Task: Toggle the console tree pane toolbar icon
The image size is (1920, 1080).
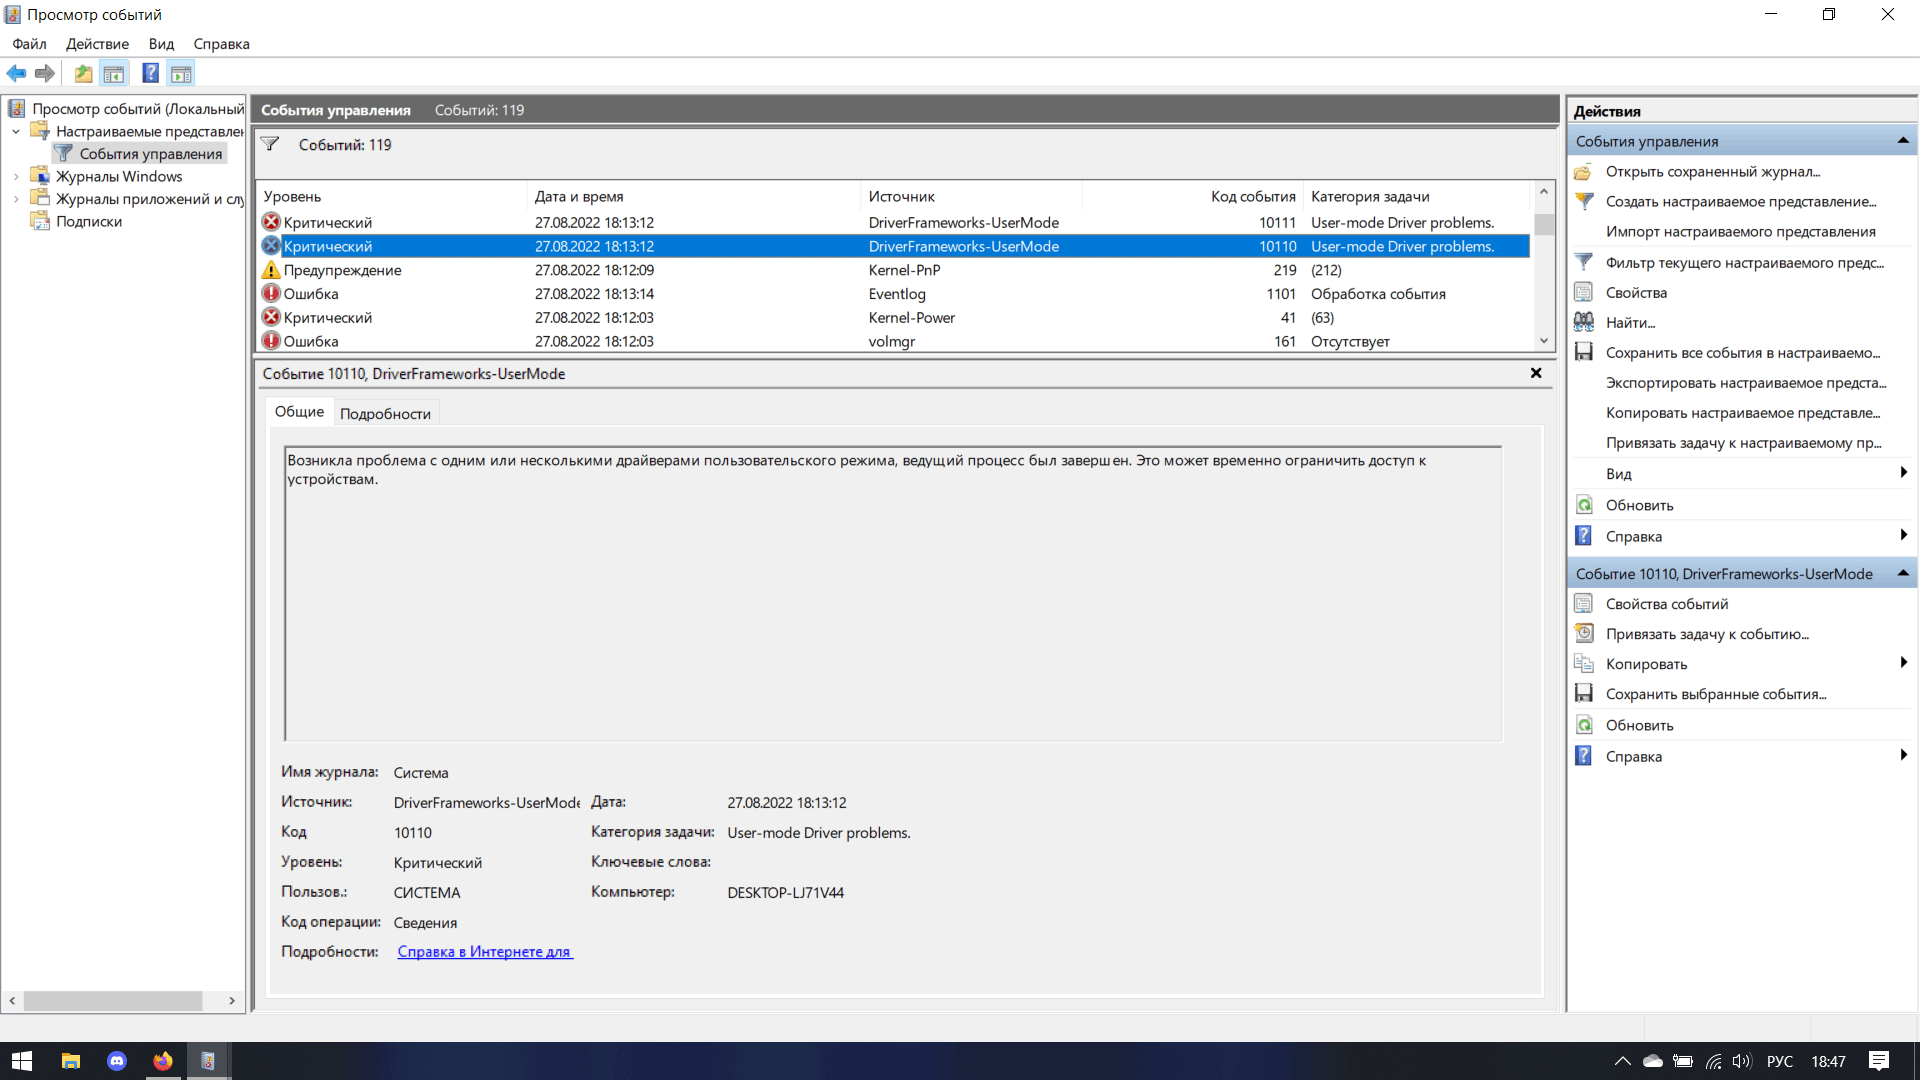Action: pos(114,73)
